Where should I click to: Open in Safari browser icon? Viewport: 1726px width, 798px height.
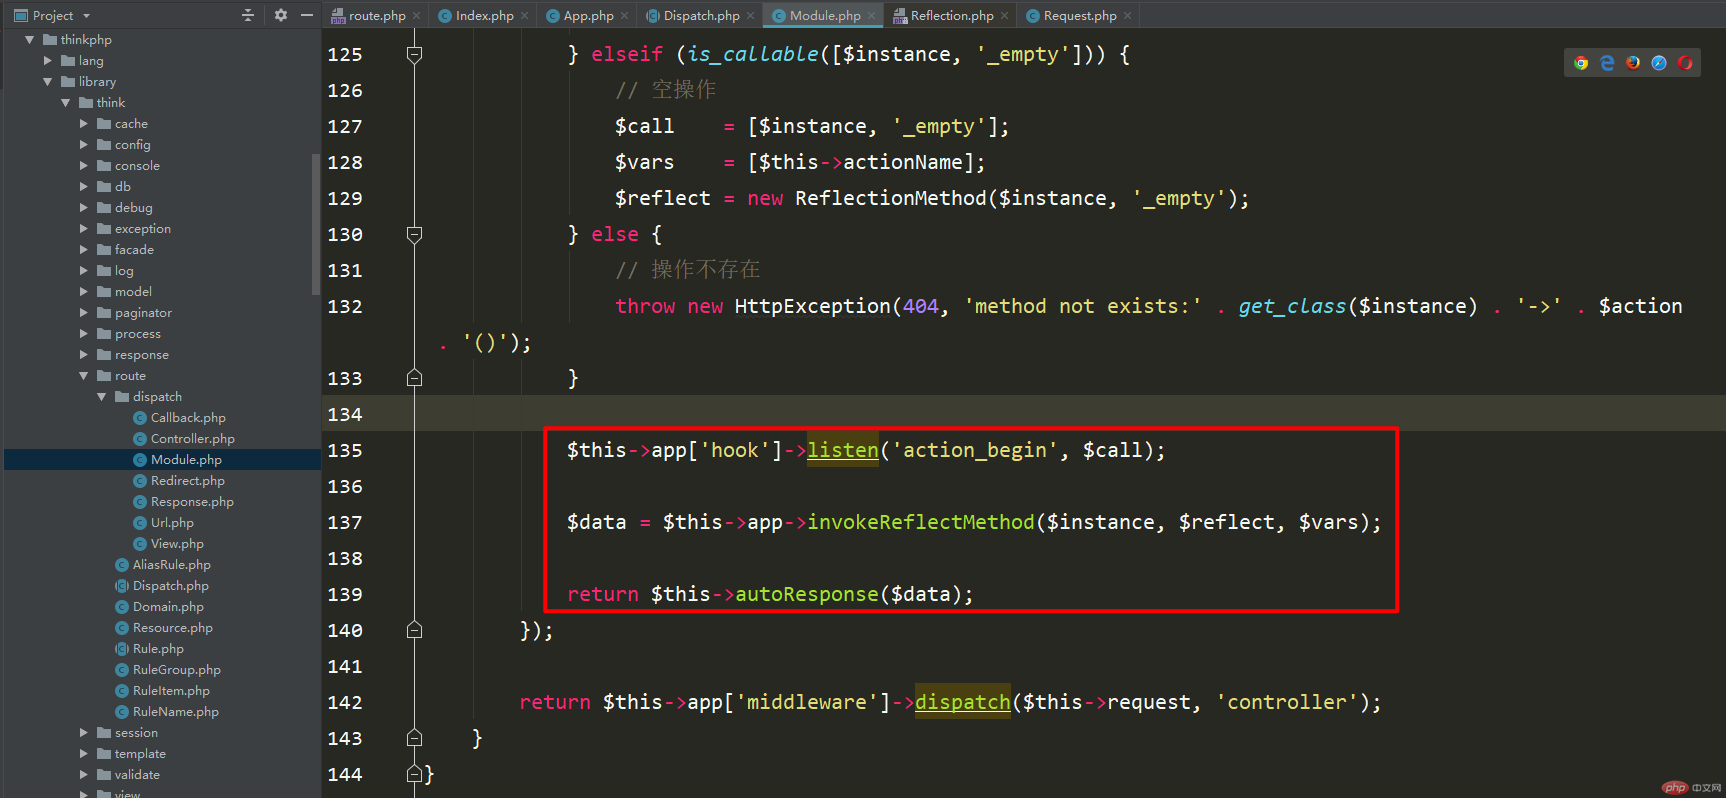pos(1659,63)
